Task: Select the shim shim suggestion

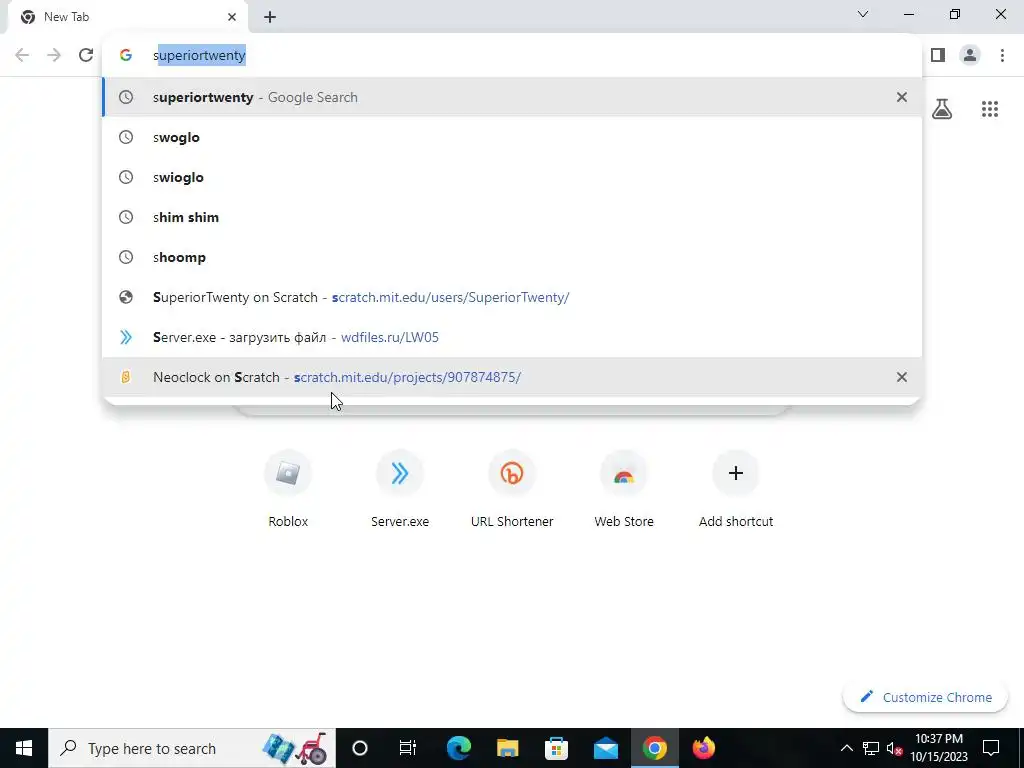Action: 512,217
